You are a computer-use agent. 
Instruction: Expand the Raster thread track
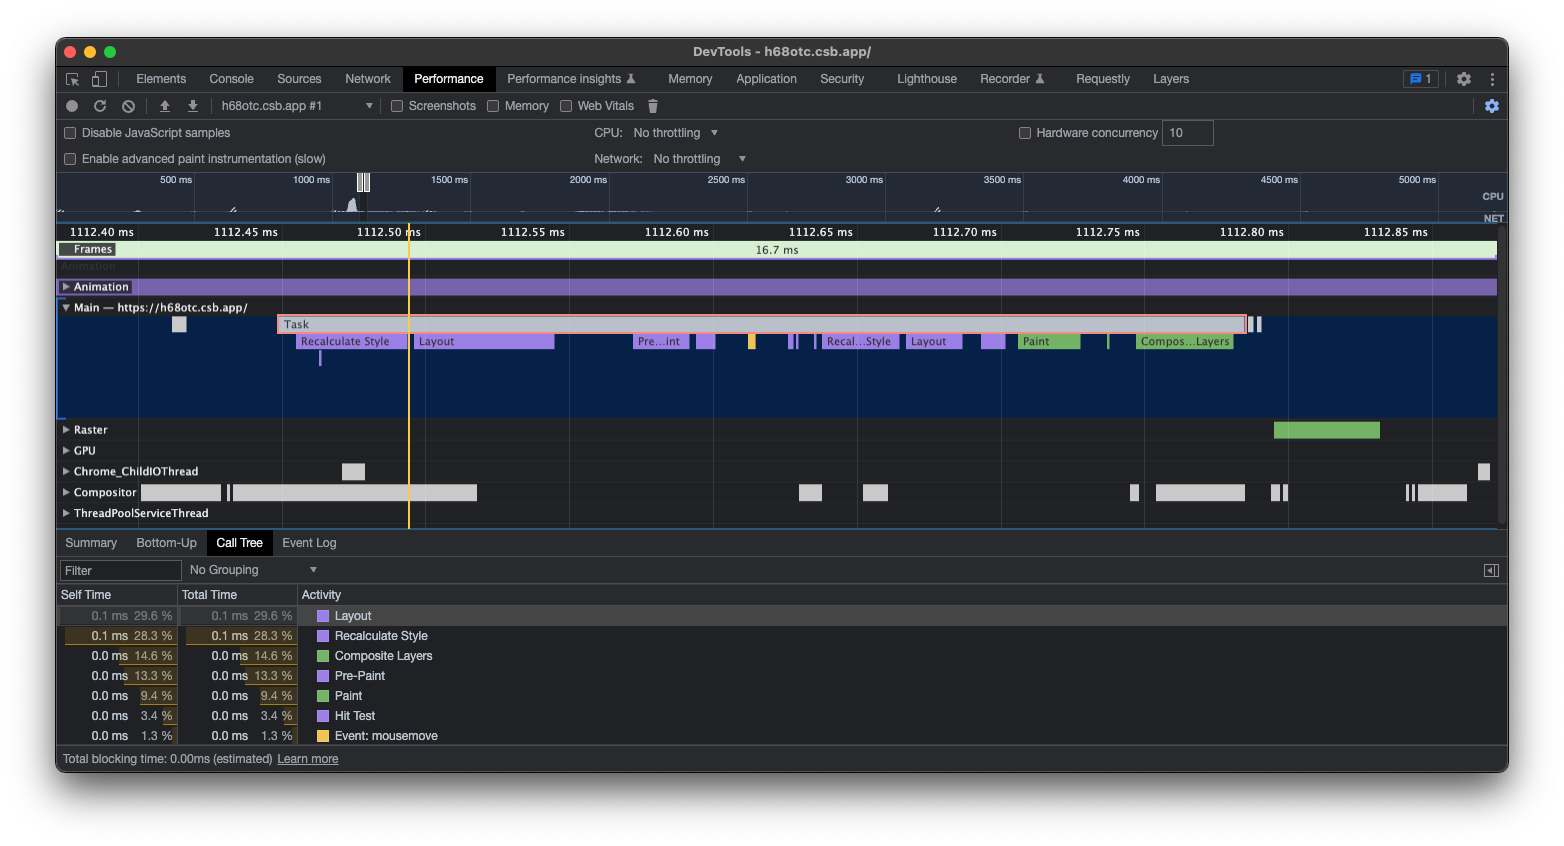point(66,430)
